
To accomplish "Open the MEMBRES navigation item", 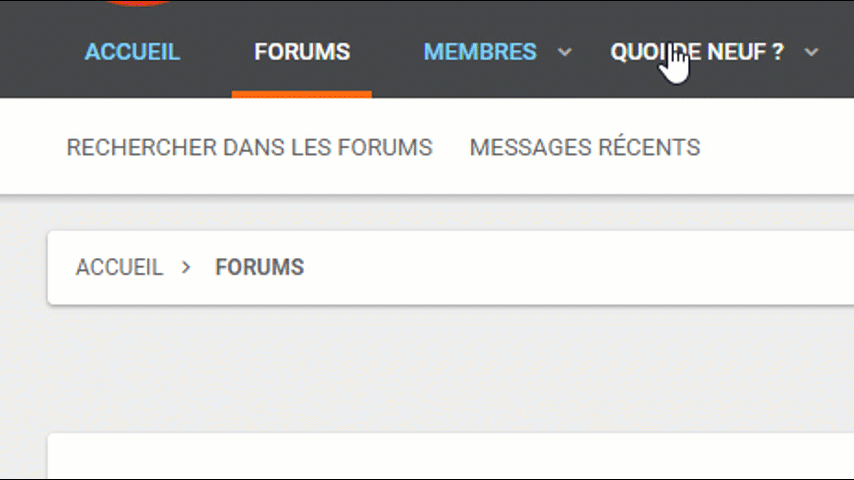I will tap(480, 52).
